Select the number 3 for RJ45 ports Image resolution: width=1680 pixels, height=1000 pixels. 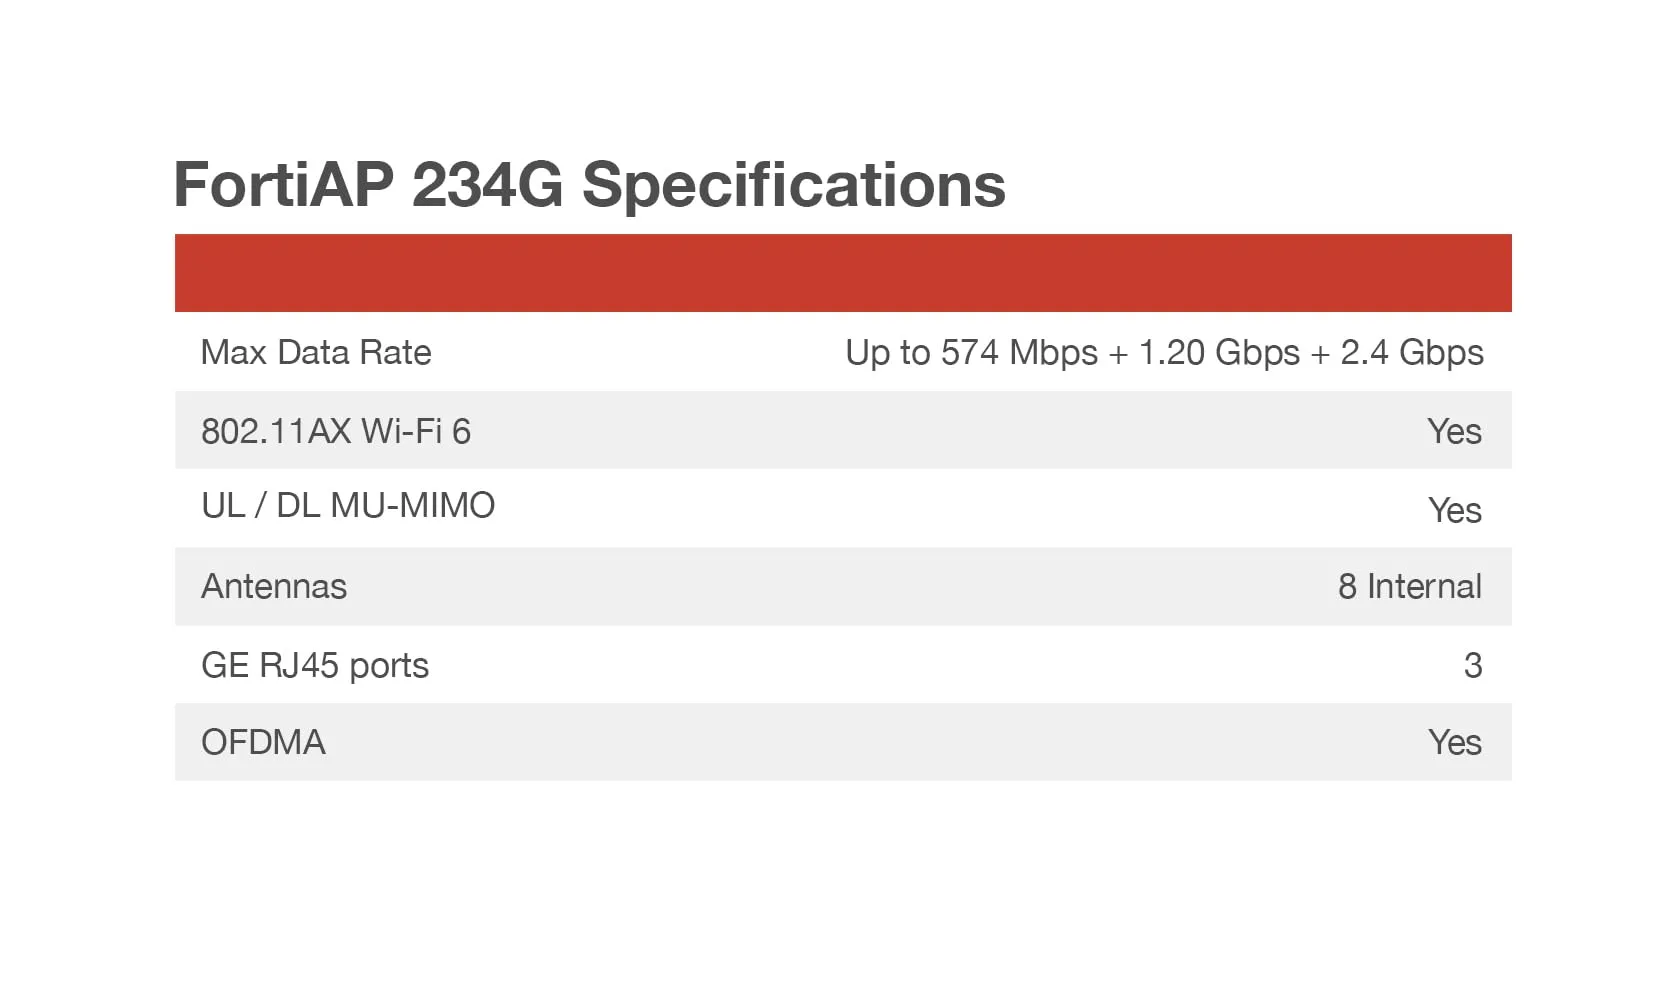click(x=1472, y=665)
